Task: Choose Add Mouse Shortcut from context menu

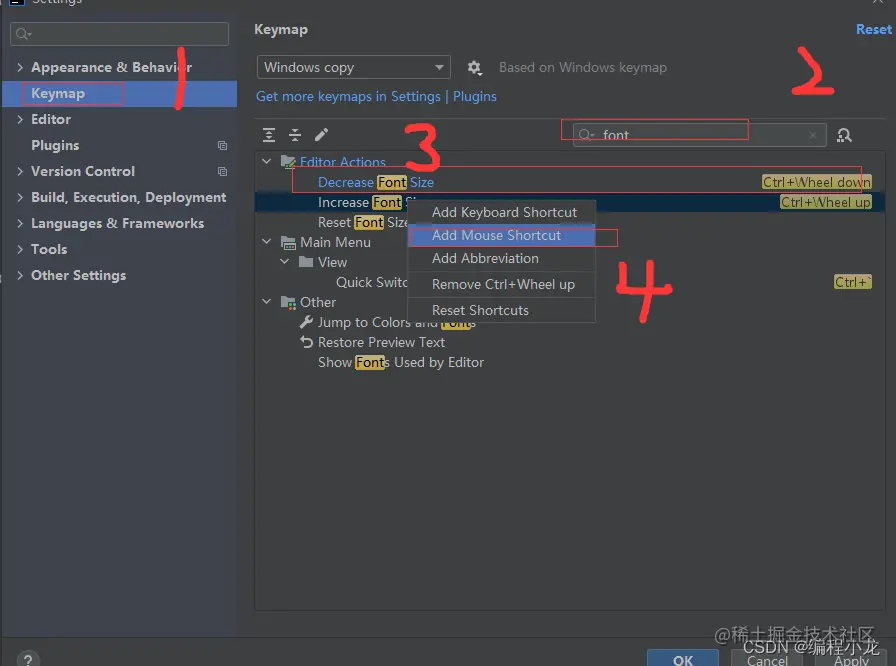Action: [502, 235]
